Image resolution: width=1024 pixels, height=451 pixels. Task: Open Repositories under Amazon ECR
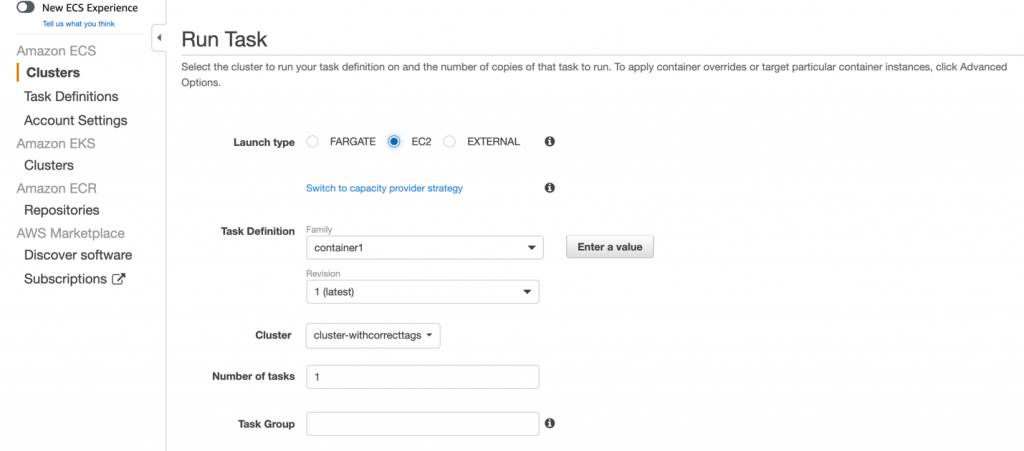pyautogui.click(x=61, y=210)
